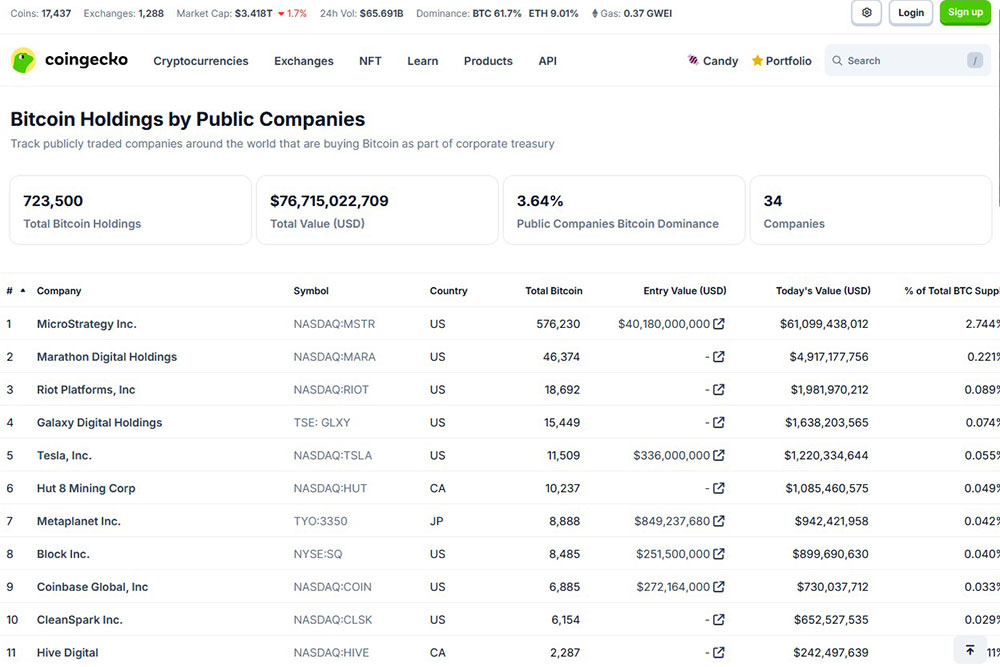Open the Candy rewards link
The height and width of the screenshot is (667, 1000).
click(712, 61)
